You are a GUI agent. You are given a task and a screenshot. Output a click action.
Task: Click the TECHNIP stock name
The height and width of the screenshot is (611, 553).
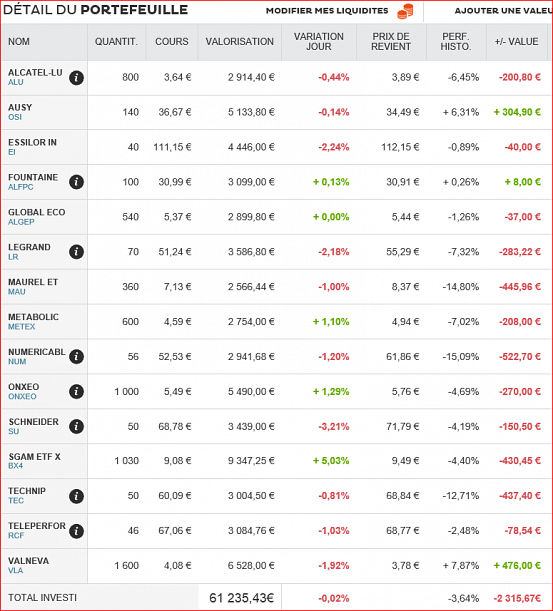[27, 491]
